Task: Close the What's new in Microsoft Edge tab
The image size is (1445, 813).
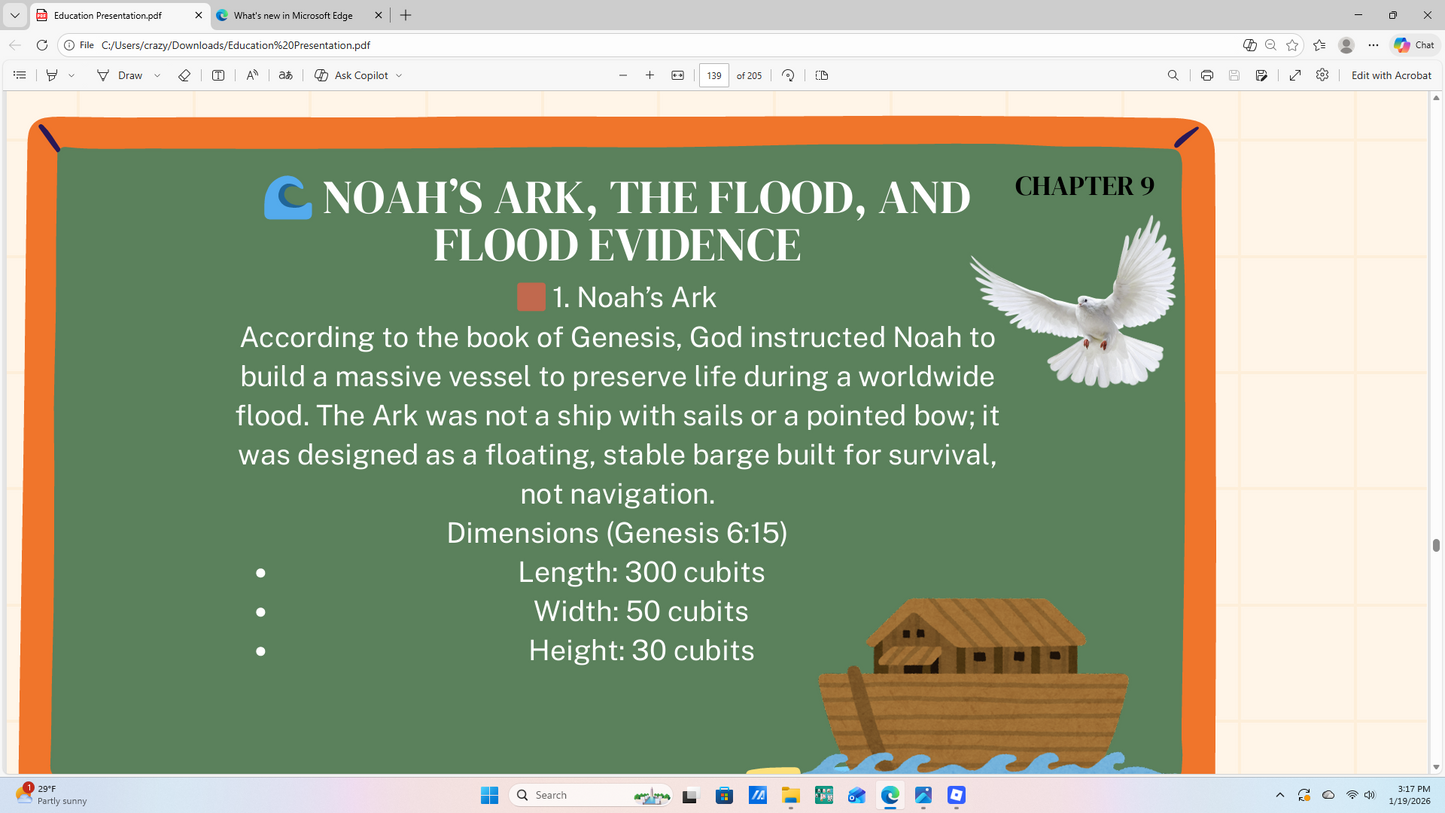Action: click(x=378, y=16)
